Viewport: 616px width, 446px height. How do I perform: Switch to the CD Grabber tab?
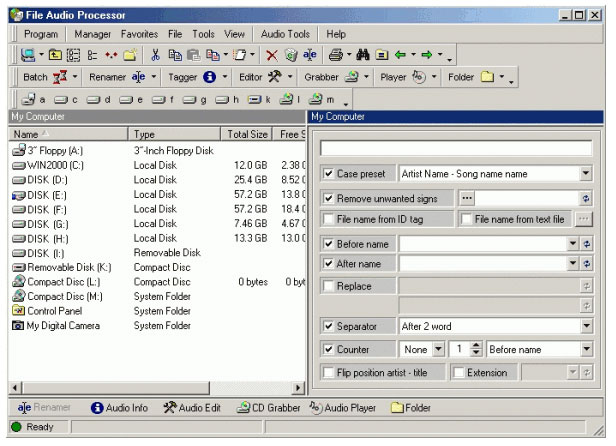click(x=269, y=408)
